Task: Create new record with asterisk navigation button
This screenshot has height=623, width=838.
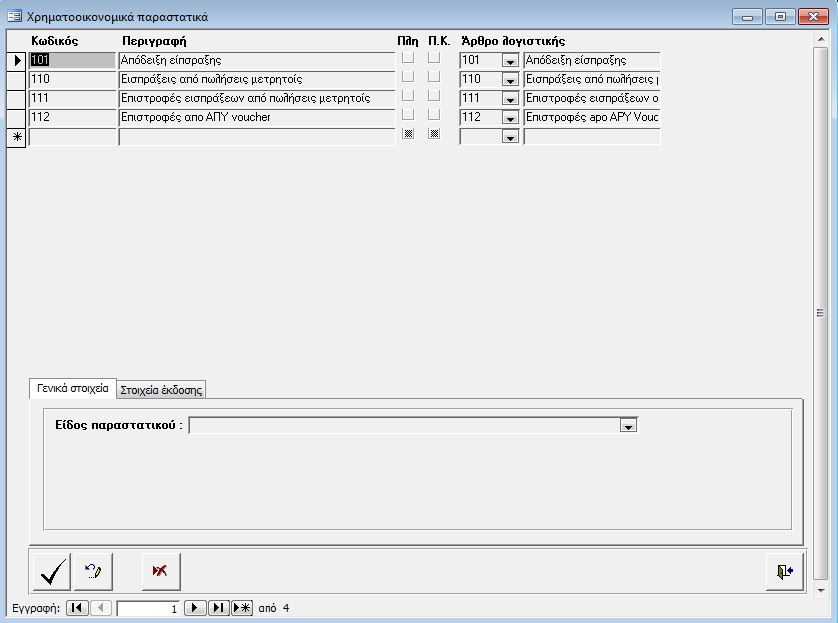Action: [x=242, y=608]
